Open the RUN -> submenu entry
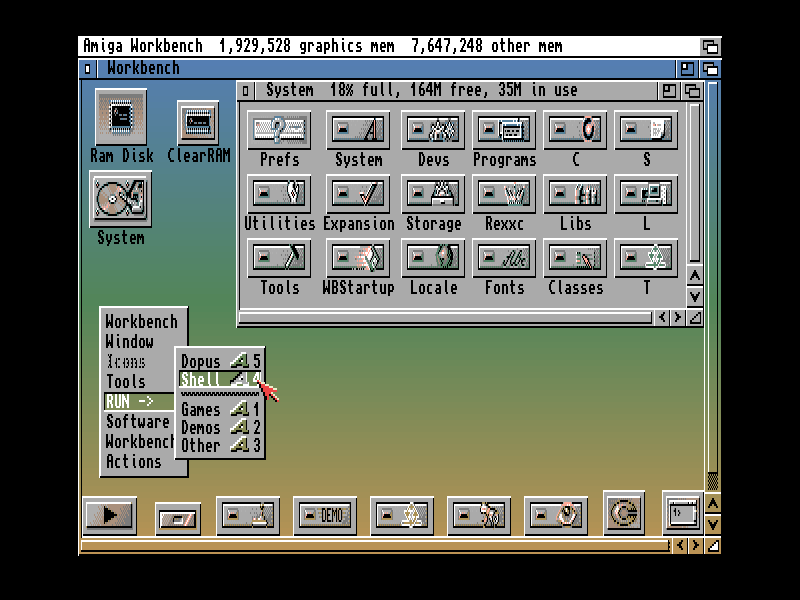 (140, 401)
